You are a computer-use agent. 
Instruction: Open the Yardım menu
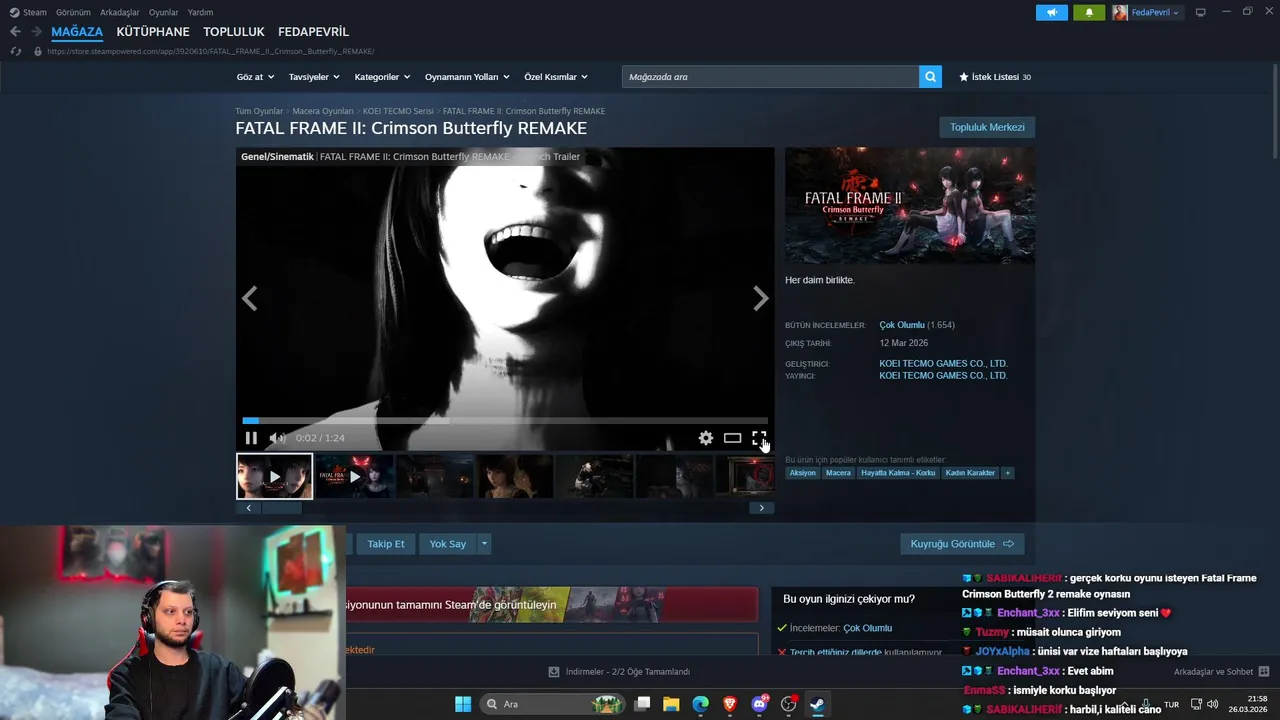coord(200,12)
